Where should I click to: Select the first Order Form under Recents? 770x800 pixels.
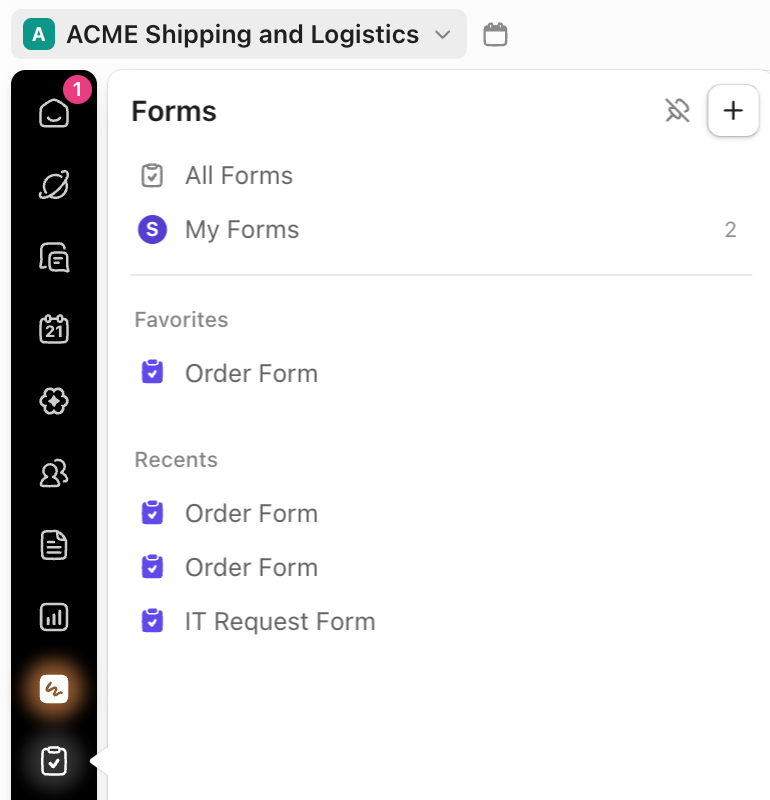pos(251,513)
